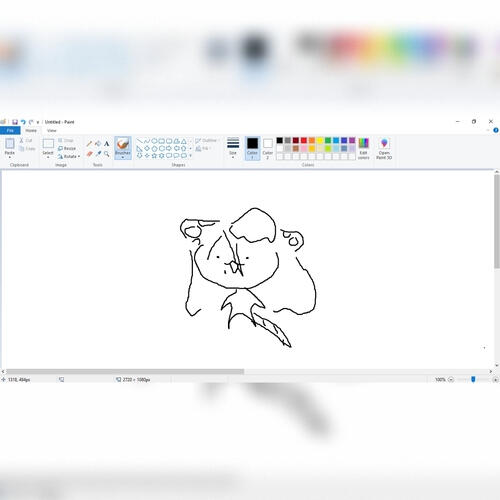Open the Paint Help icon
Screen dimensions: 500x500
[x=496, y=130]
